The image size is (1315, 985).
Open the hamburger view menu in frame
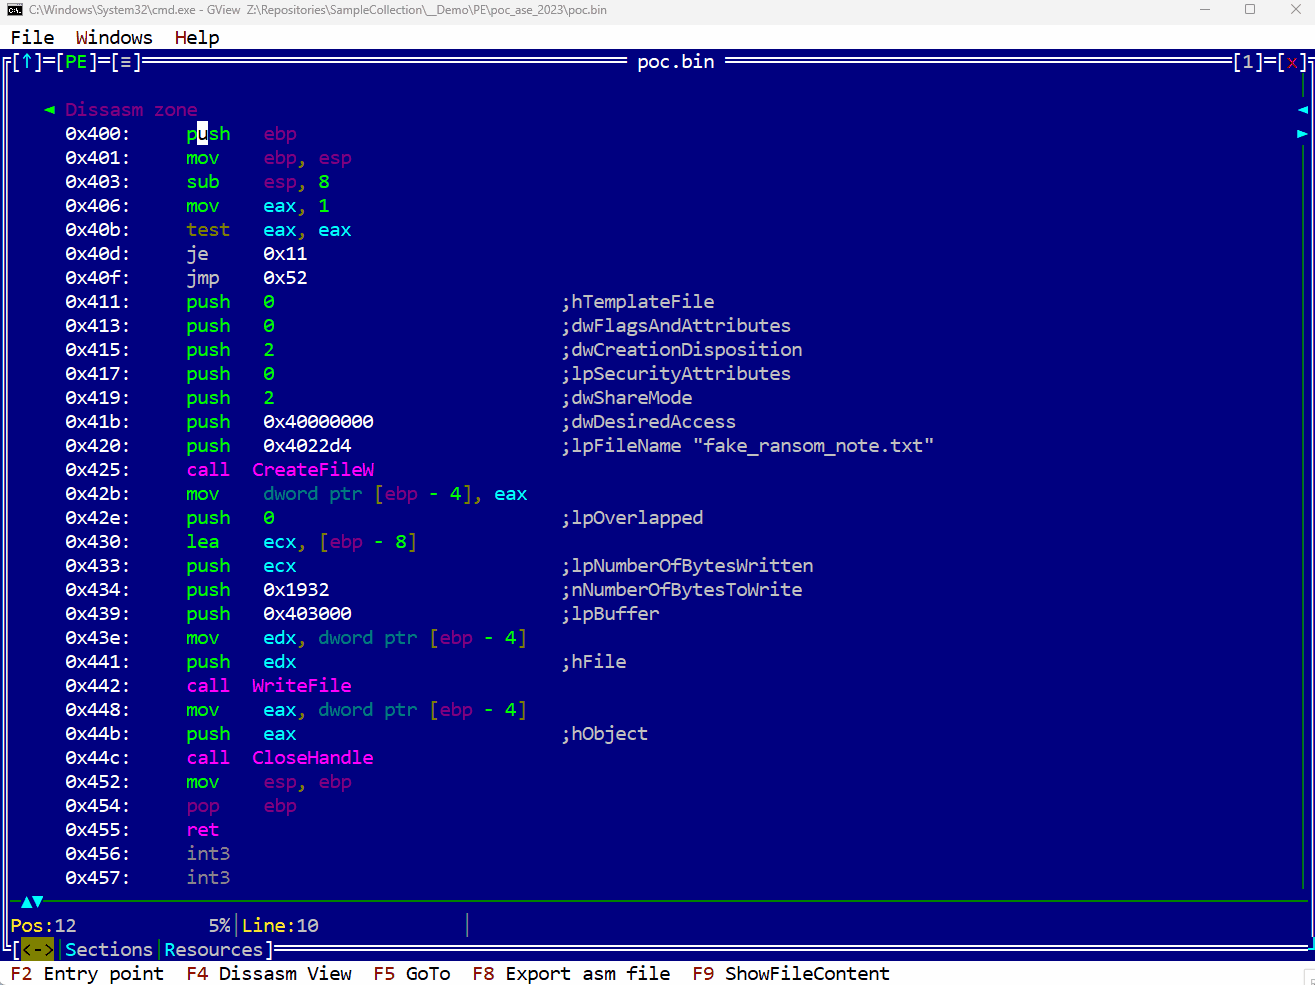coord(126,62)
